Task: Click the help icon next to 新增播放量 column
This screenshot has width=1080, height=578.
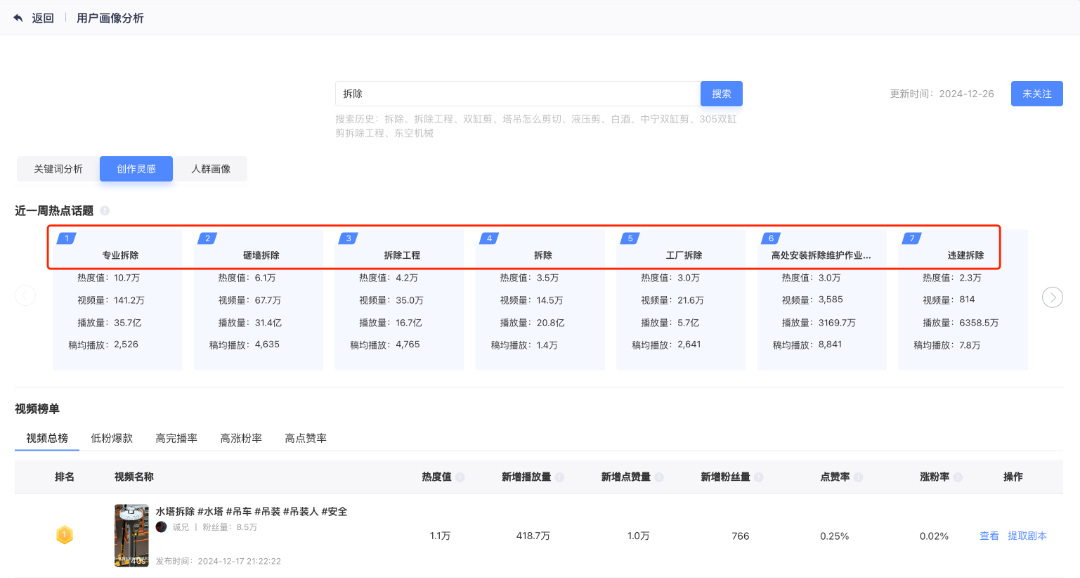Action: (x=559, y=478)
